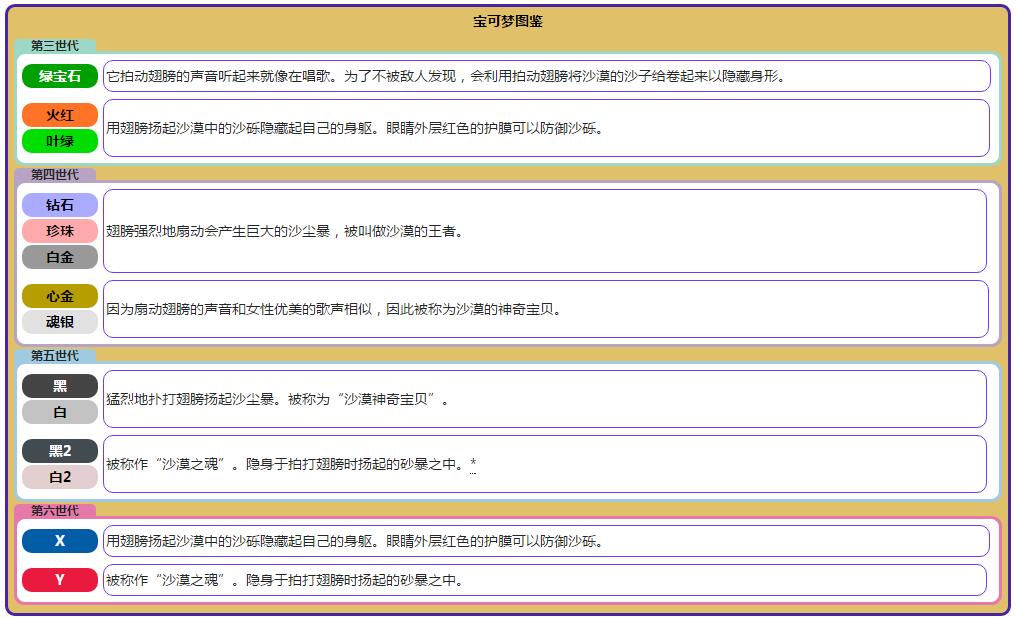Open the X version link
The width and height of the screenshot is (1016, 618).
[x=60, y=540]
